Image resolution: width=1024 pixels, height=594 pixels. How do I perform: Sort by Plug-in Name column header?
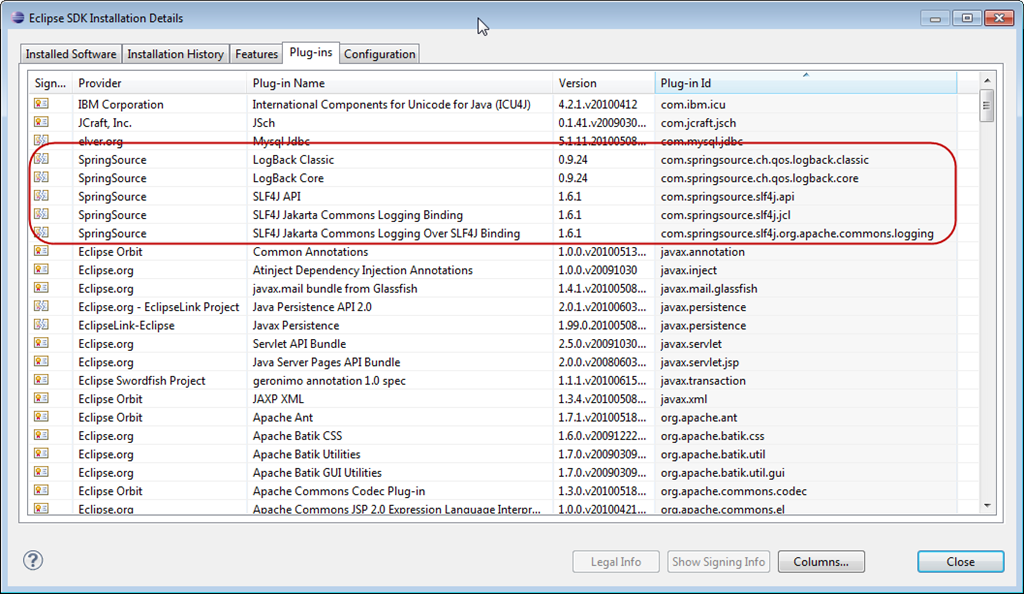click(400, 83)
